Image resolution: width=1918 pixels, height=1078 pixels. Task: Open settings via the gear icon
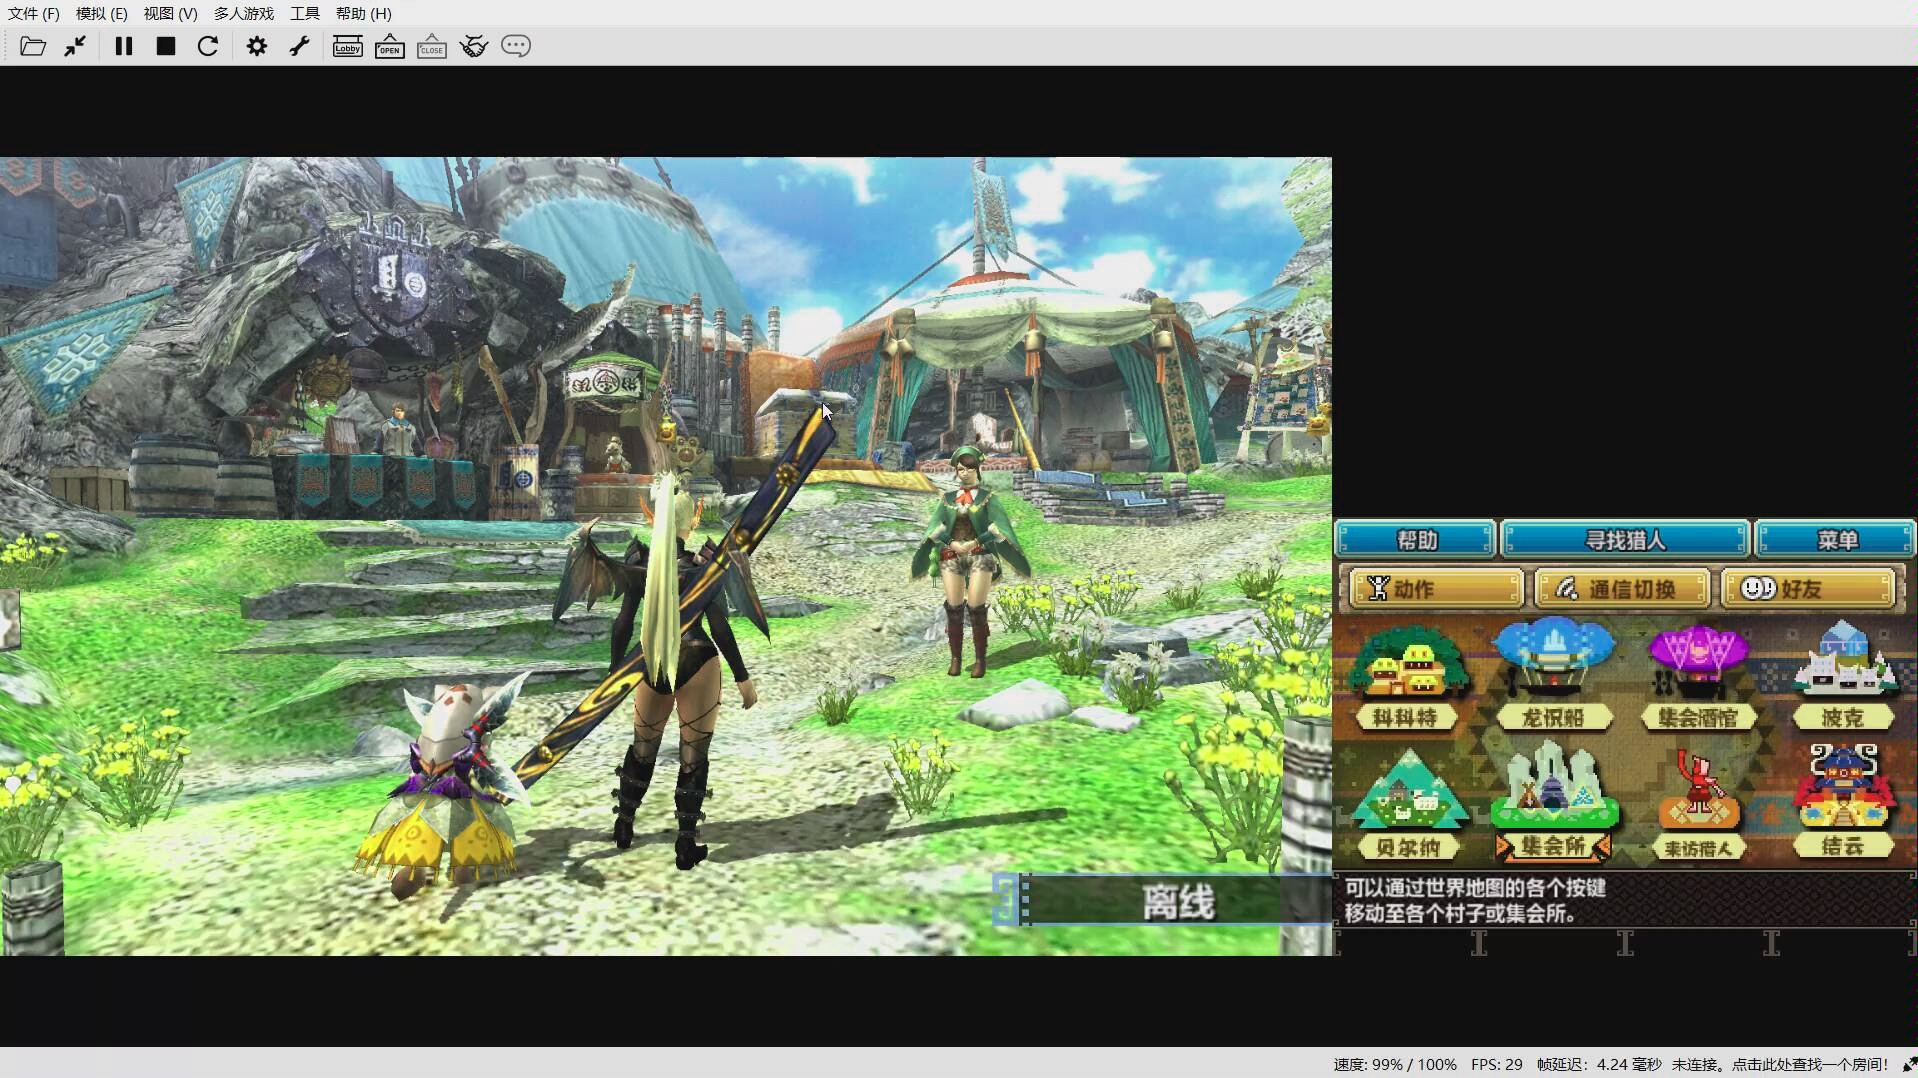tap(257, 46)
